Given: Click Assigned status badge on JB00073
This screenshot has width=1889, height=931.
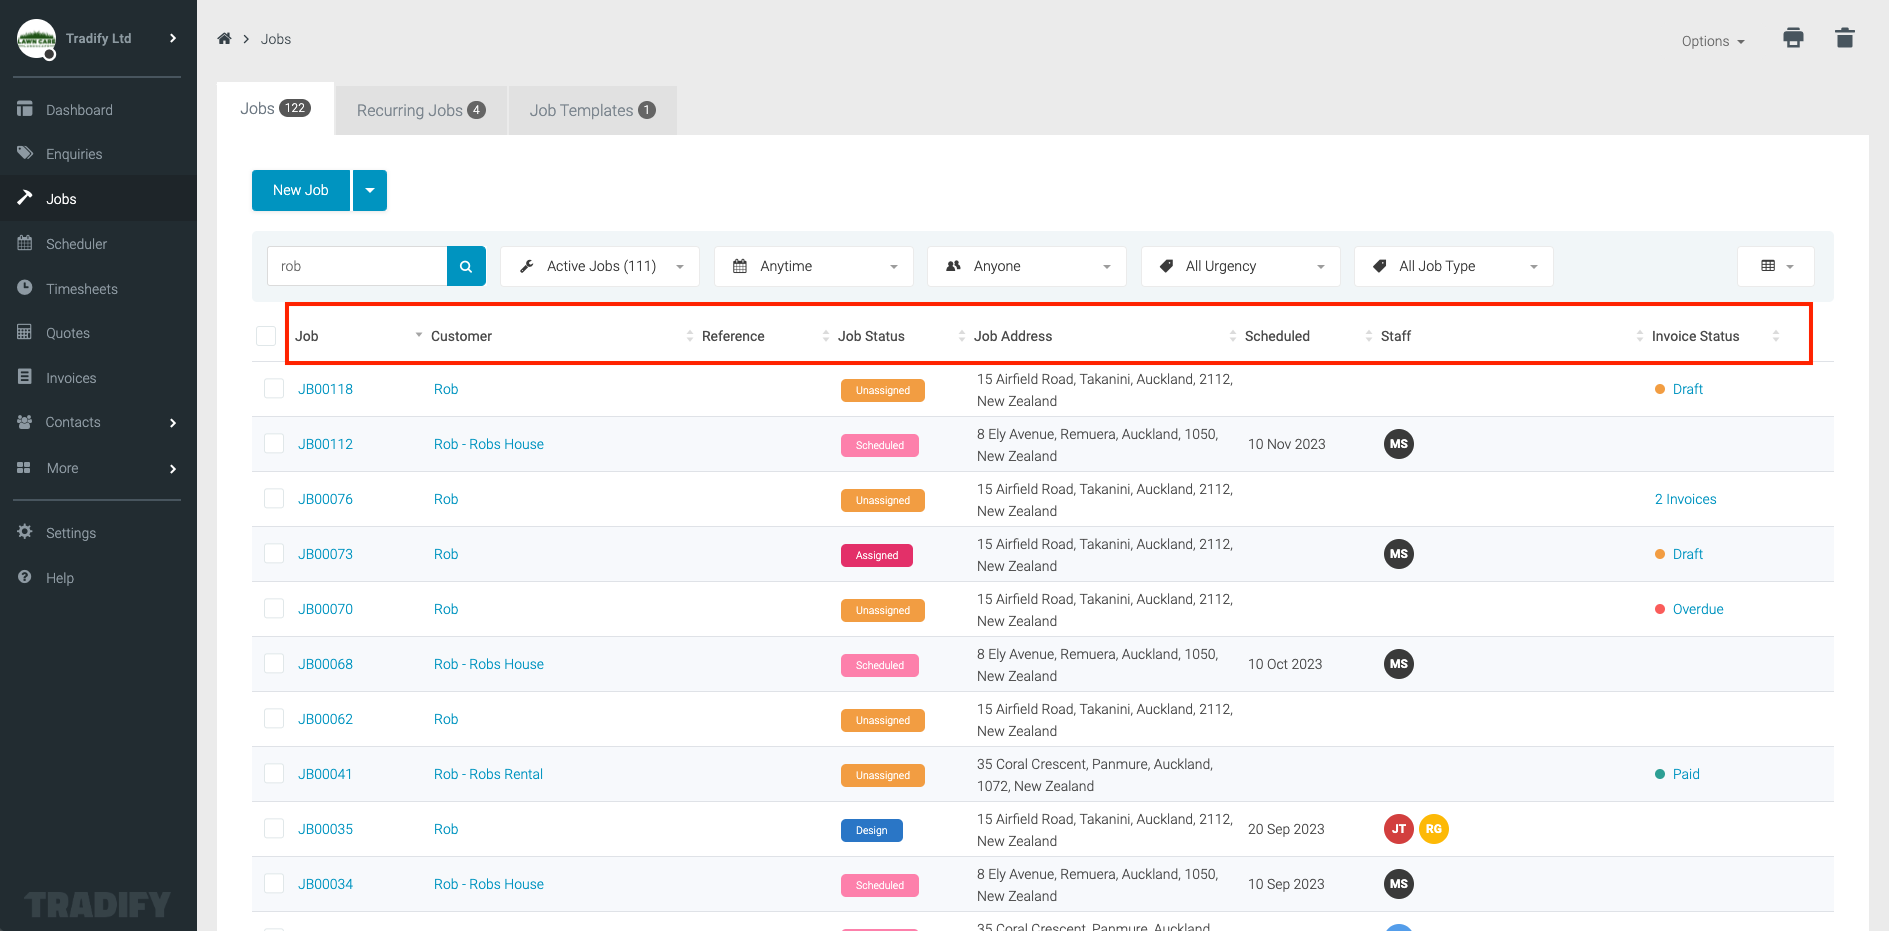Looking at the screenshot, I should (877, 555).
